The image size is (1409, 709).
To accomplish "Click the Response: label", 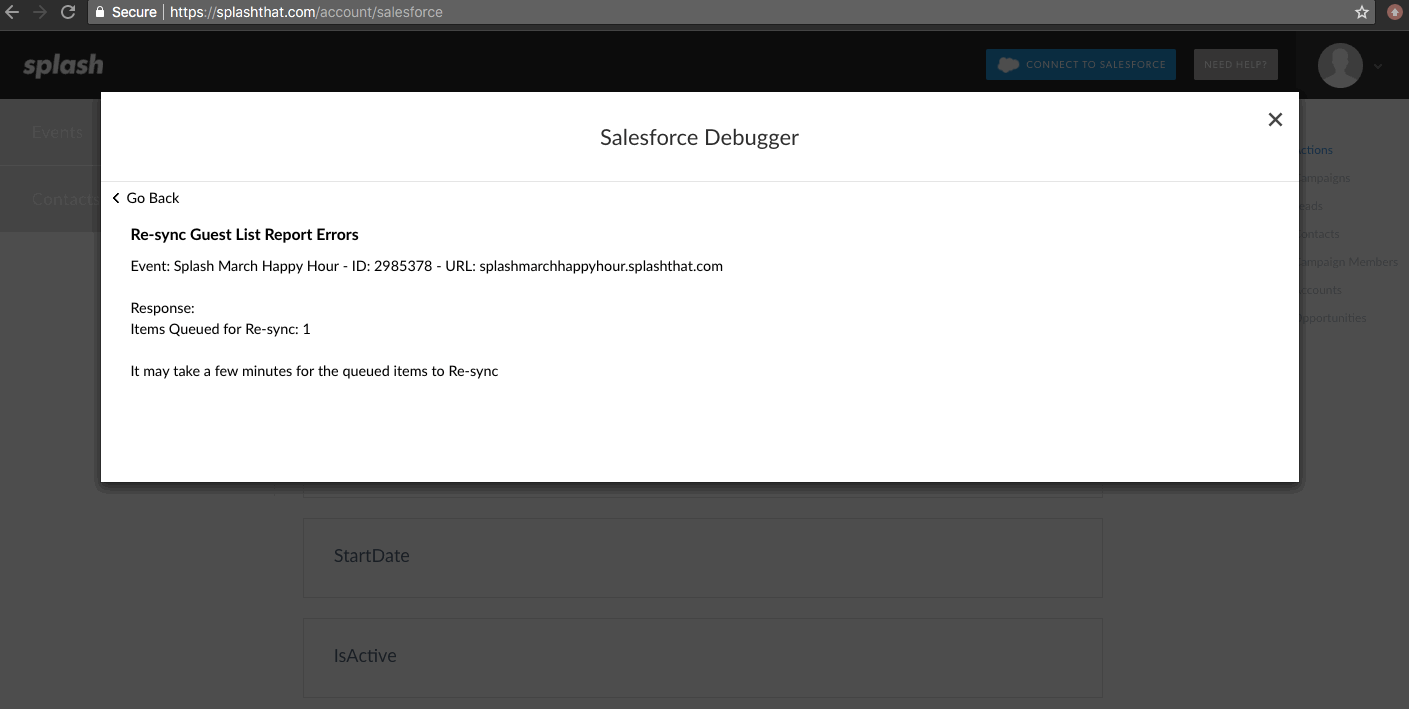I will coord(163,309).
